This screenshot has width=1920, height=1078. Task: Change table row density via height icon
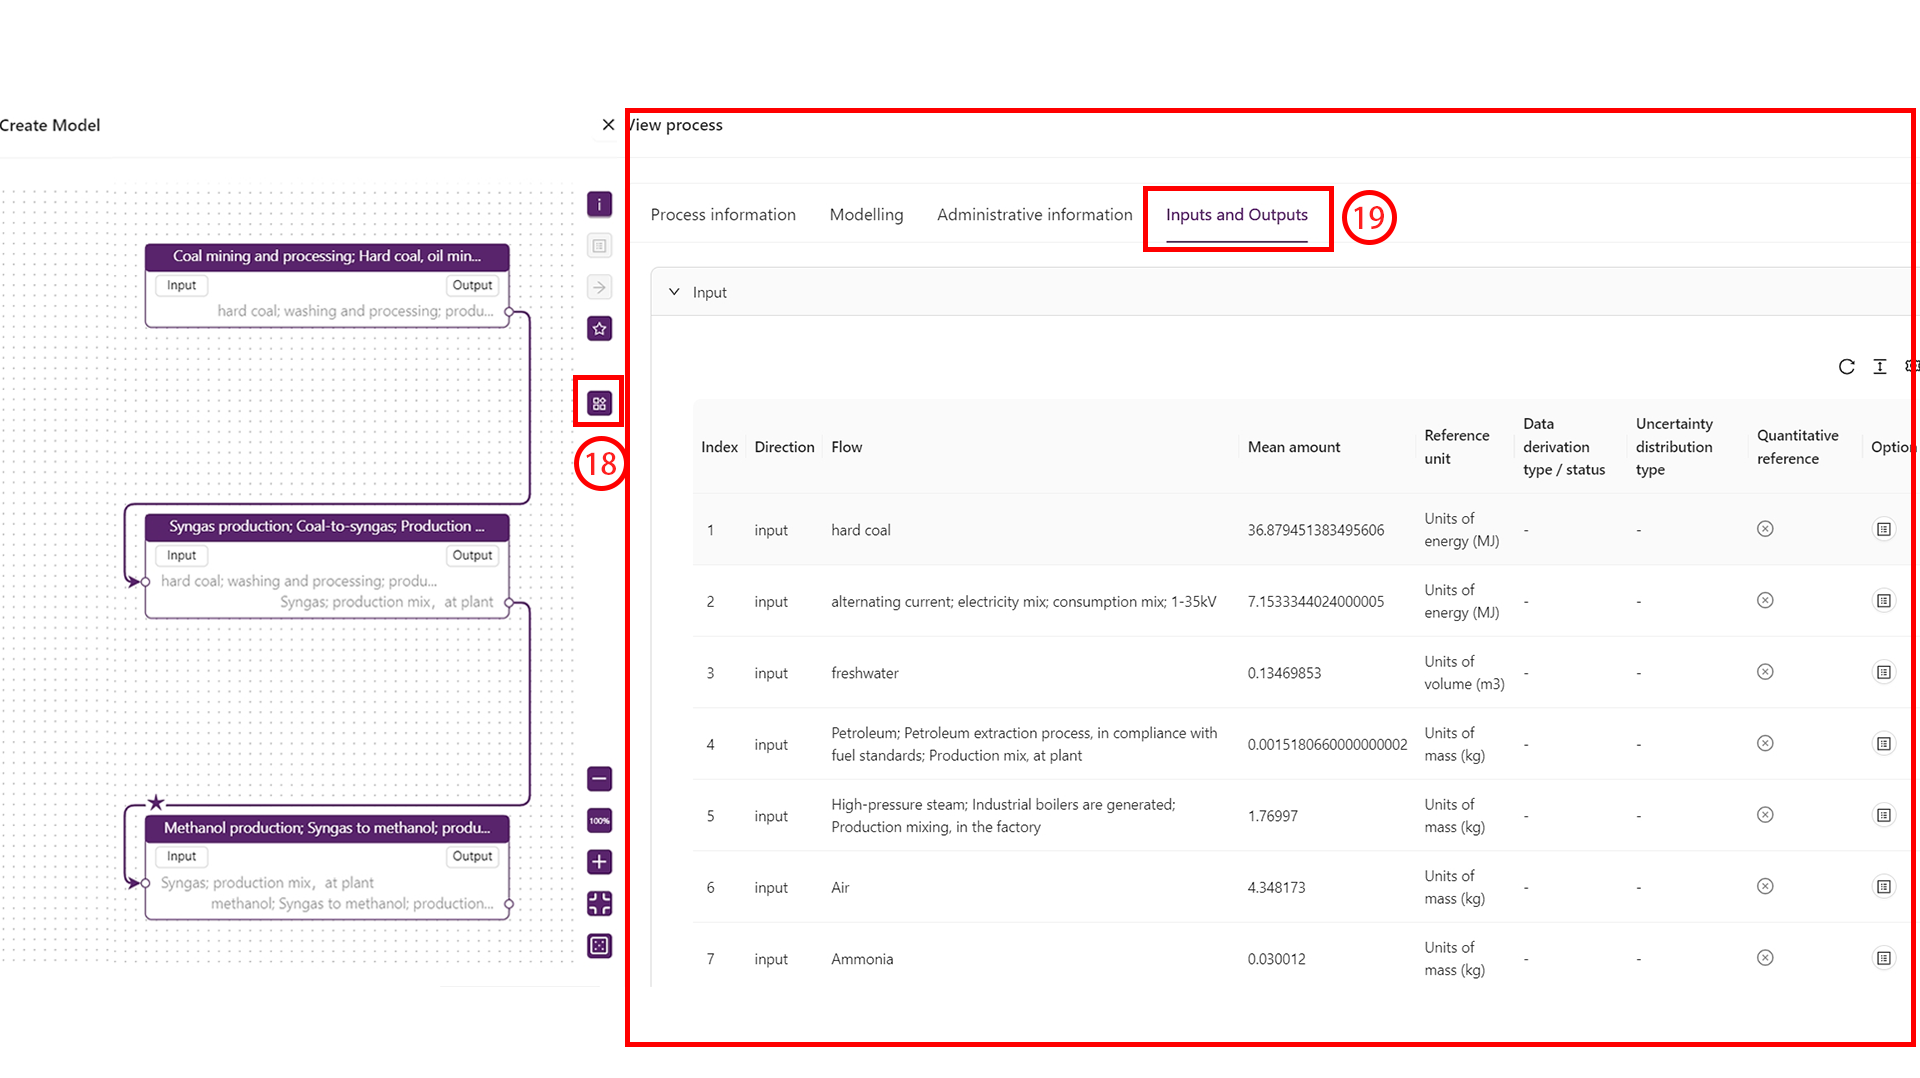coord(1880,367)
